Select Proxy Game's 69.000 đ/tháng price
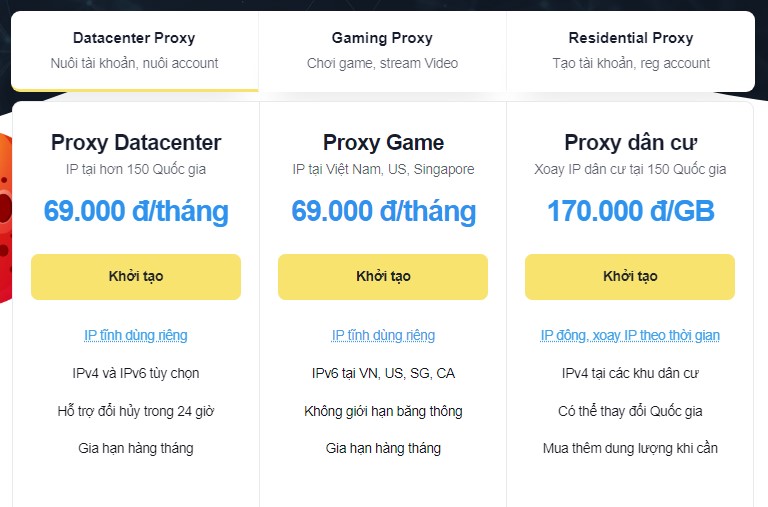 point(383,211)
